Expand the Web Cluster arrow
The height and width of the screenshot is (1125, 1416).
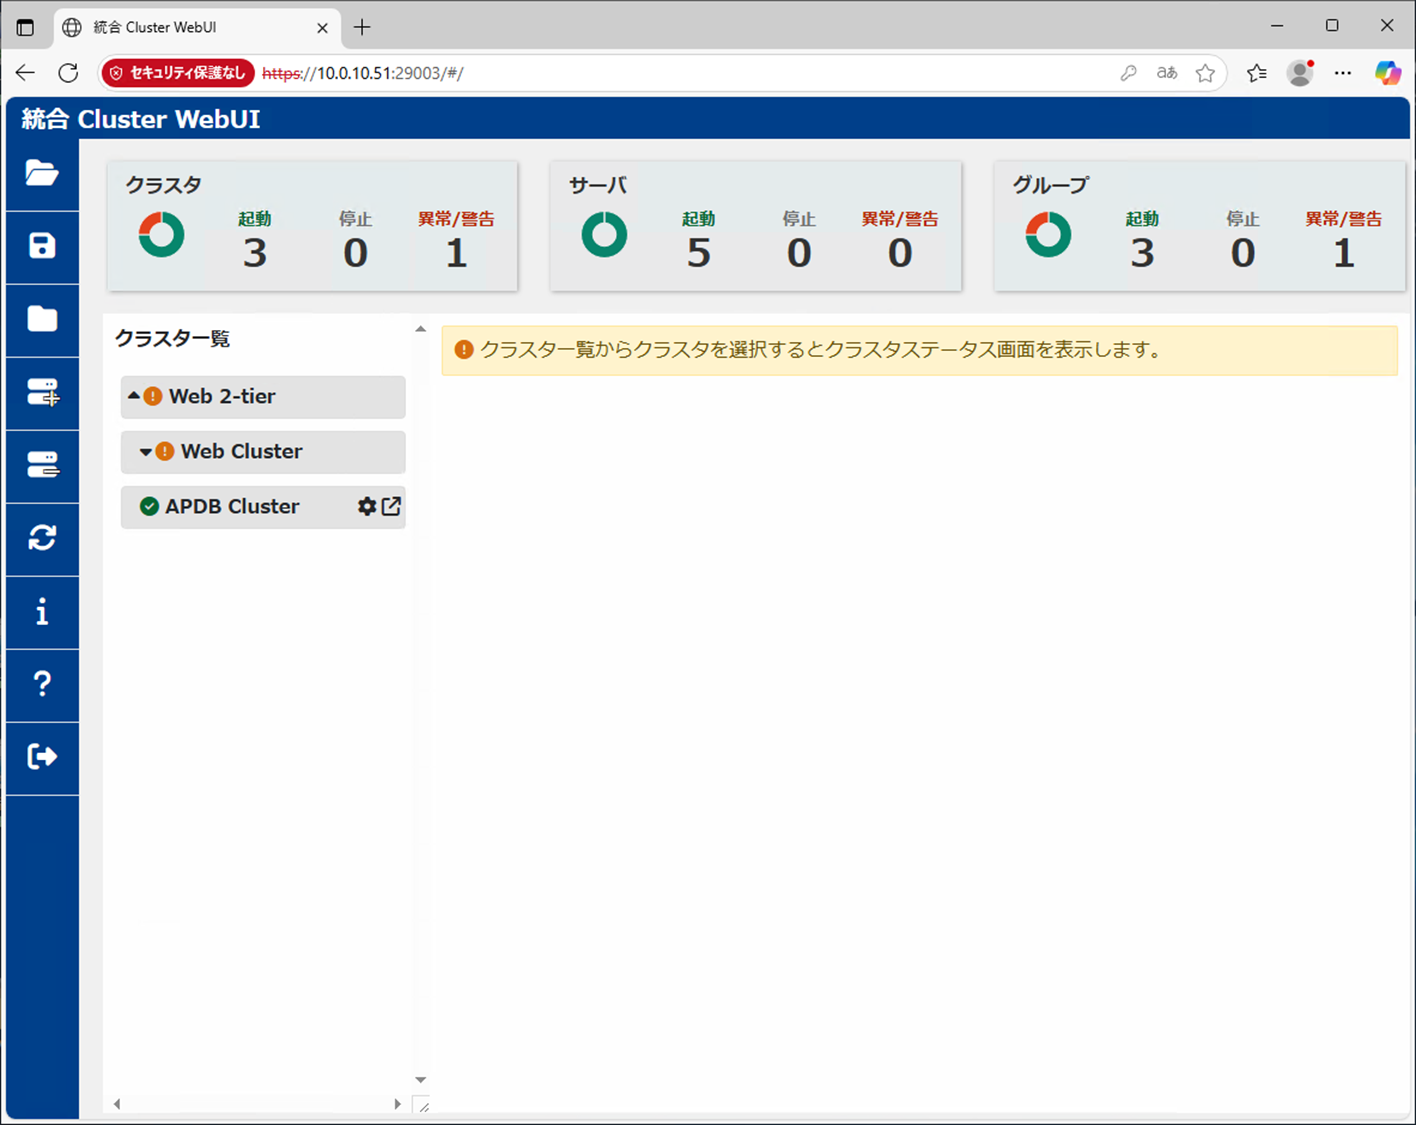pyautogui.click(x=146, y=452)
